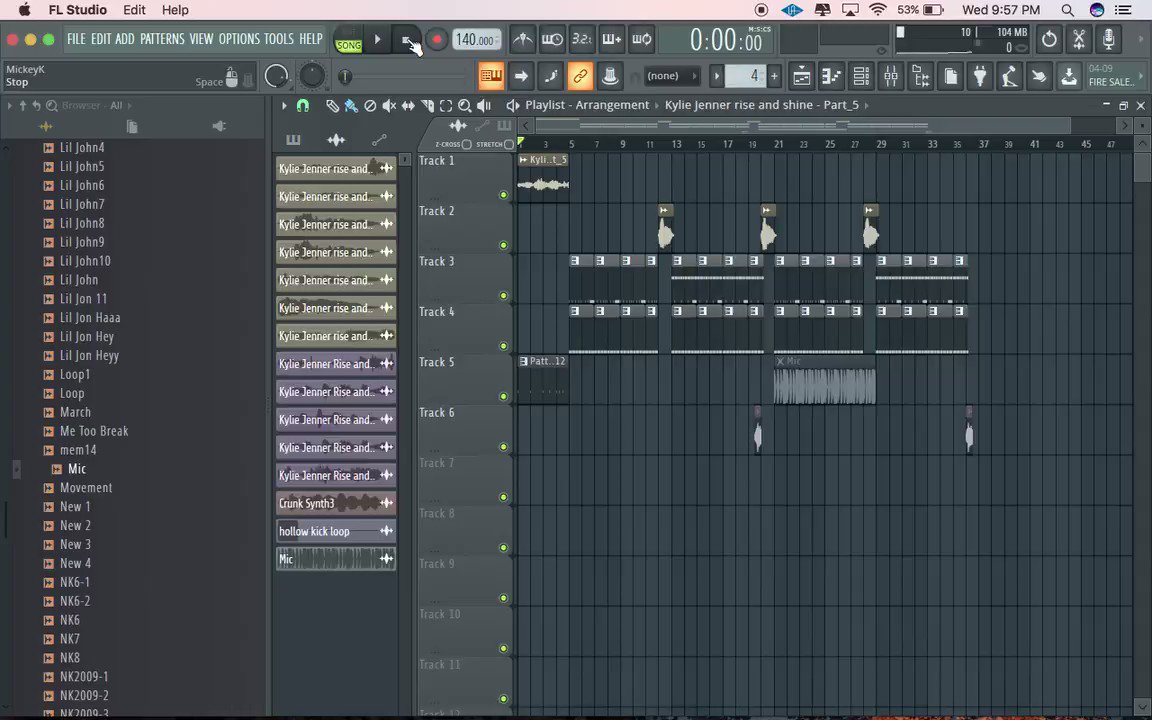Enable the STRETCH checkbox
This screenshot has height=720, width=1152.
pos(509,145)
